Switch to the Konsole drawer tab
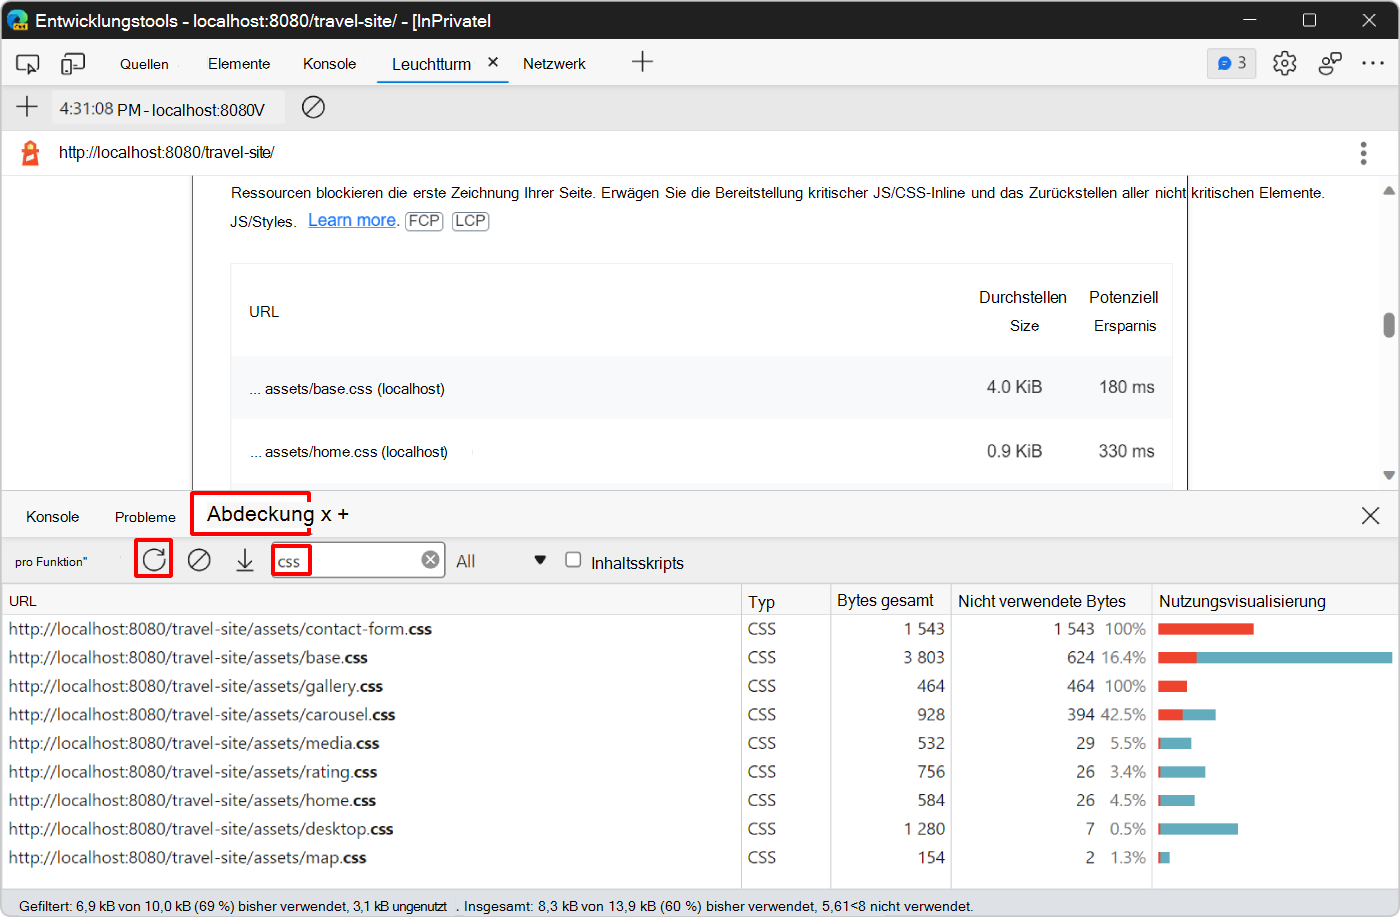 (52, 517)
